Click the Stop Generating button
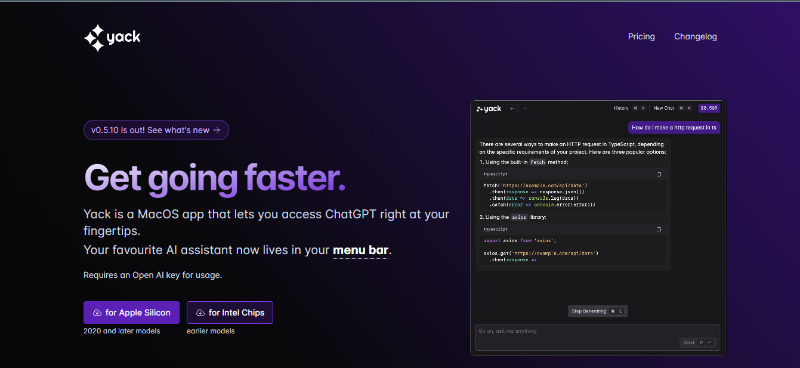Viewport: 800px width, 368px height. pos(598,311)
